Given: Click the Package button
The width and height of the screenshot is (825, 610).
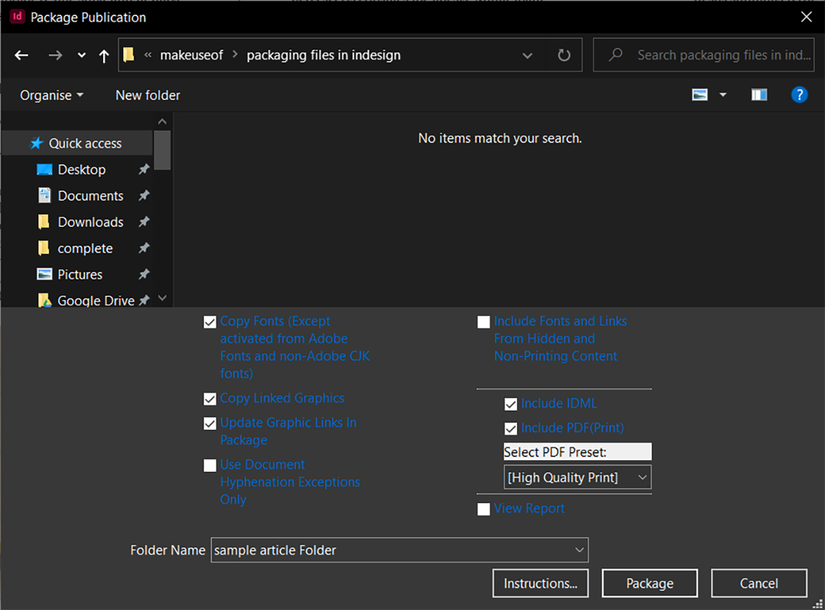Looking at the screenshot, I should [x=649, y=583].
